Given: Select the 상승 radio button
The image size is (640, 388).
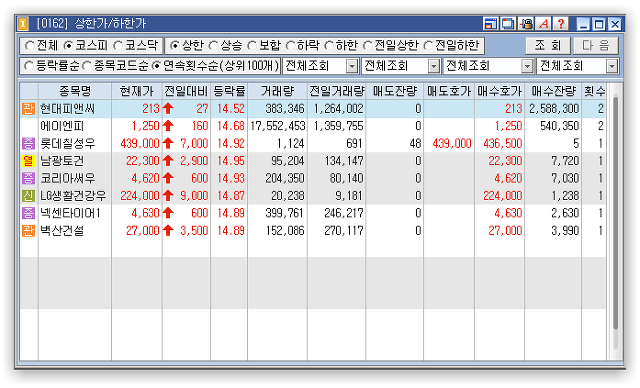Looking at the screenshot, I should tap(213, 46).
